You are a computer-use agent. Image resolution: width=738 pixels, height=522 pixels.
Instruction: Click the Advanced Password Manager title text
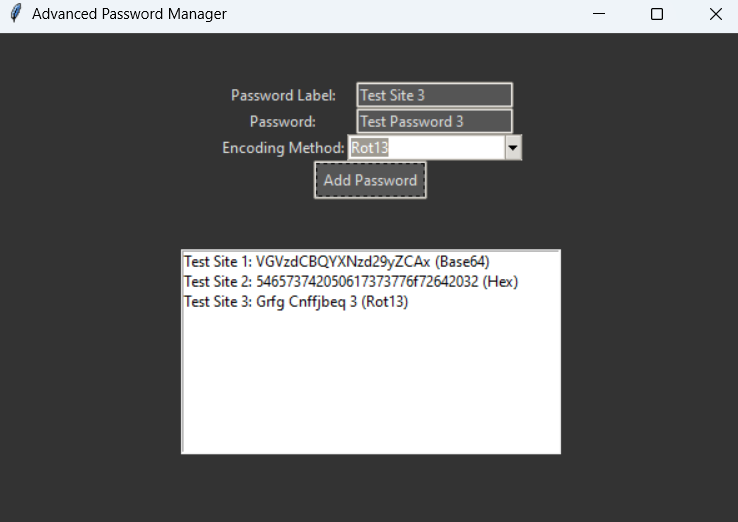(x=129, y=14)
